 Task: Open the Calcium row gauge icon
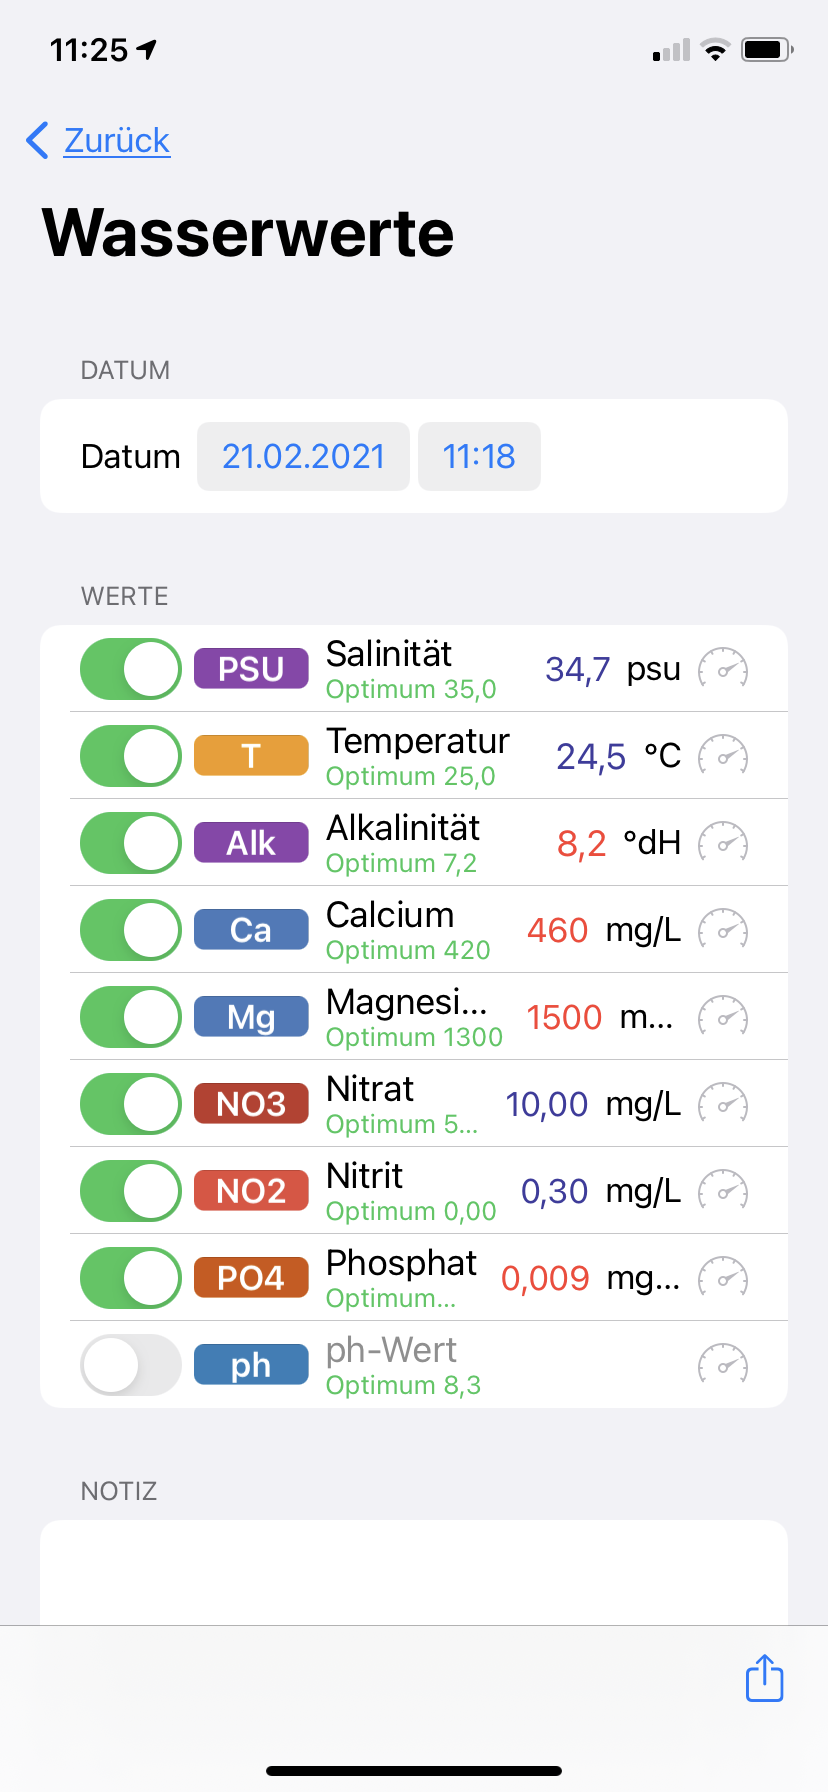pos(722,930)
